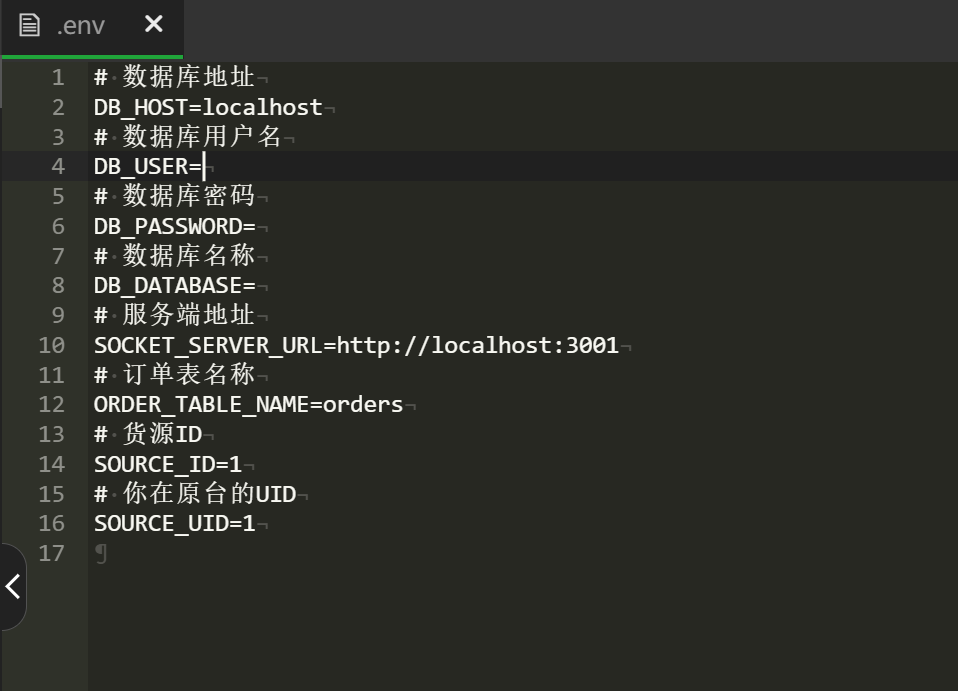Click line number 17 in the gutter
This screenshot has height=691, width=958.
(52, 554)
